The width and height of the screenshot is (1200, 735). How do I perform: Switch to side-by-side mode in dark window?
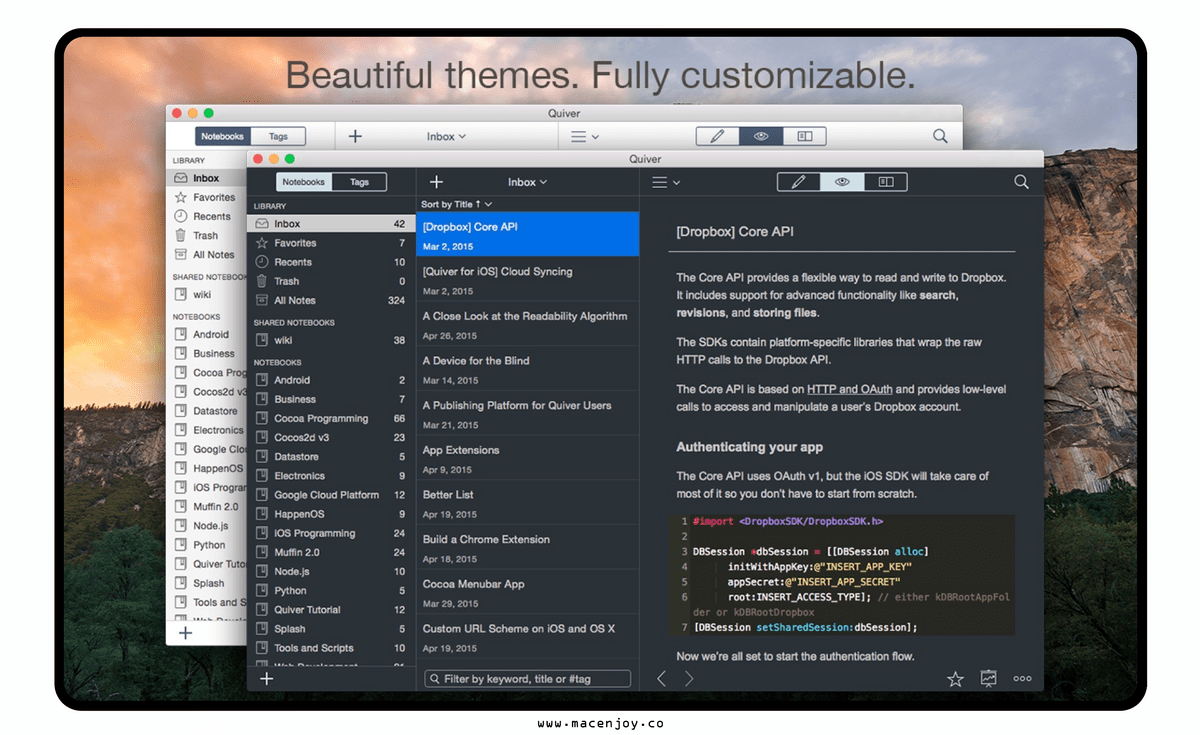(885, 182)
